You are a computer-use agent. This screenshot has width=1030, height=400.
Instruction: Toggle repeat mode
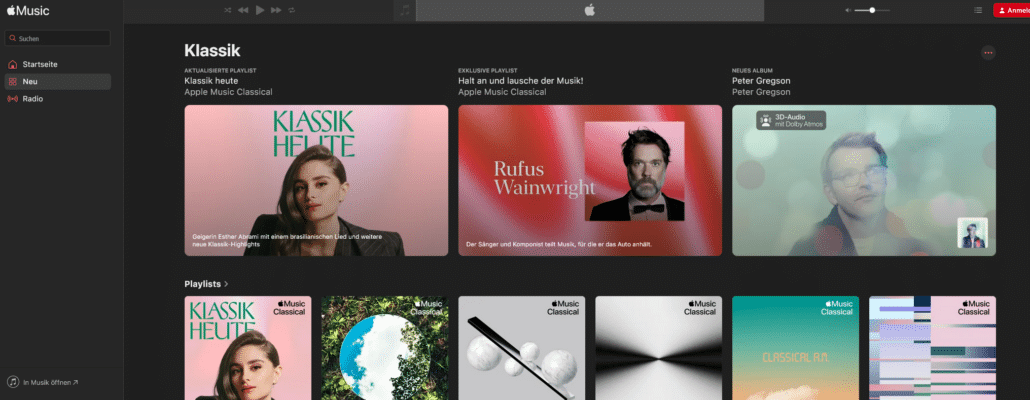pos(292,11)
